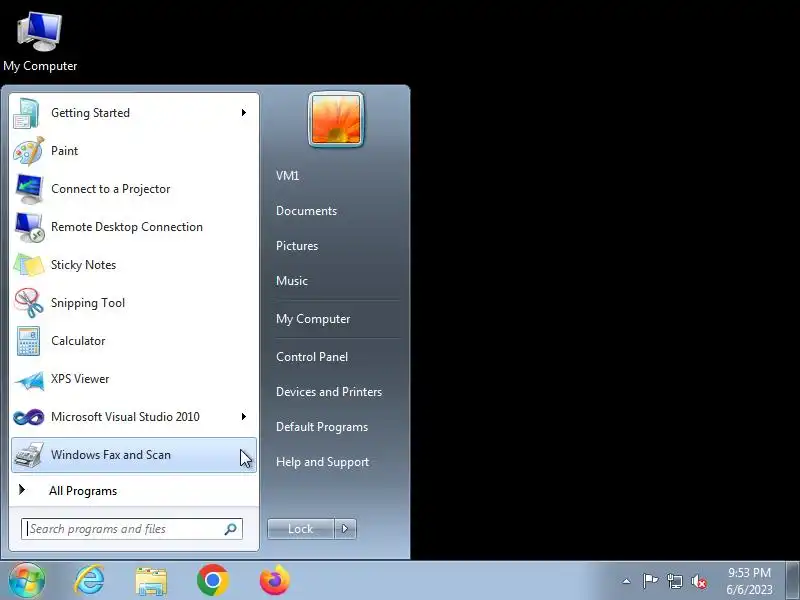The image size is (800, 600).
Task: Click the All Programs label
Action: pos(83,491)
